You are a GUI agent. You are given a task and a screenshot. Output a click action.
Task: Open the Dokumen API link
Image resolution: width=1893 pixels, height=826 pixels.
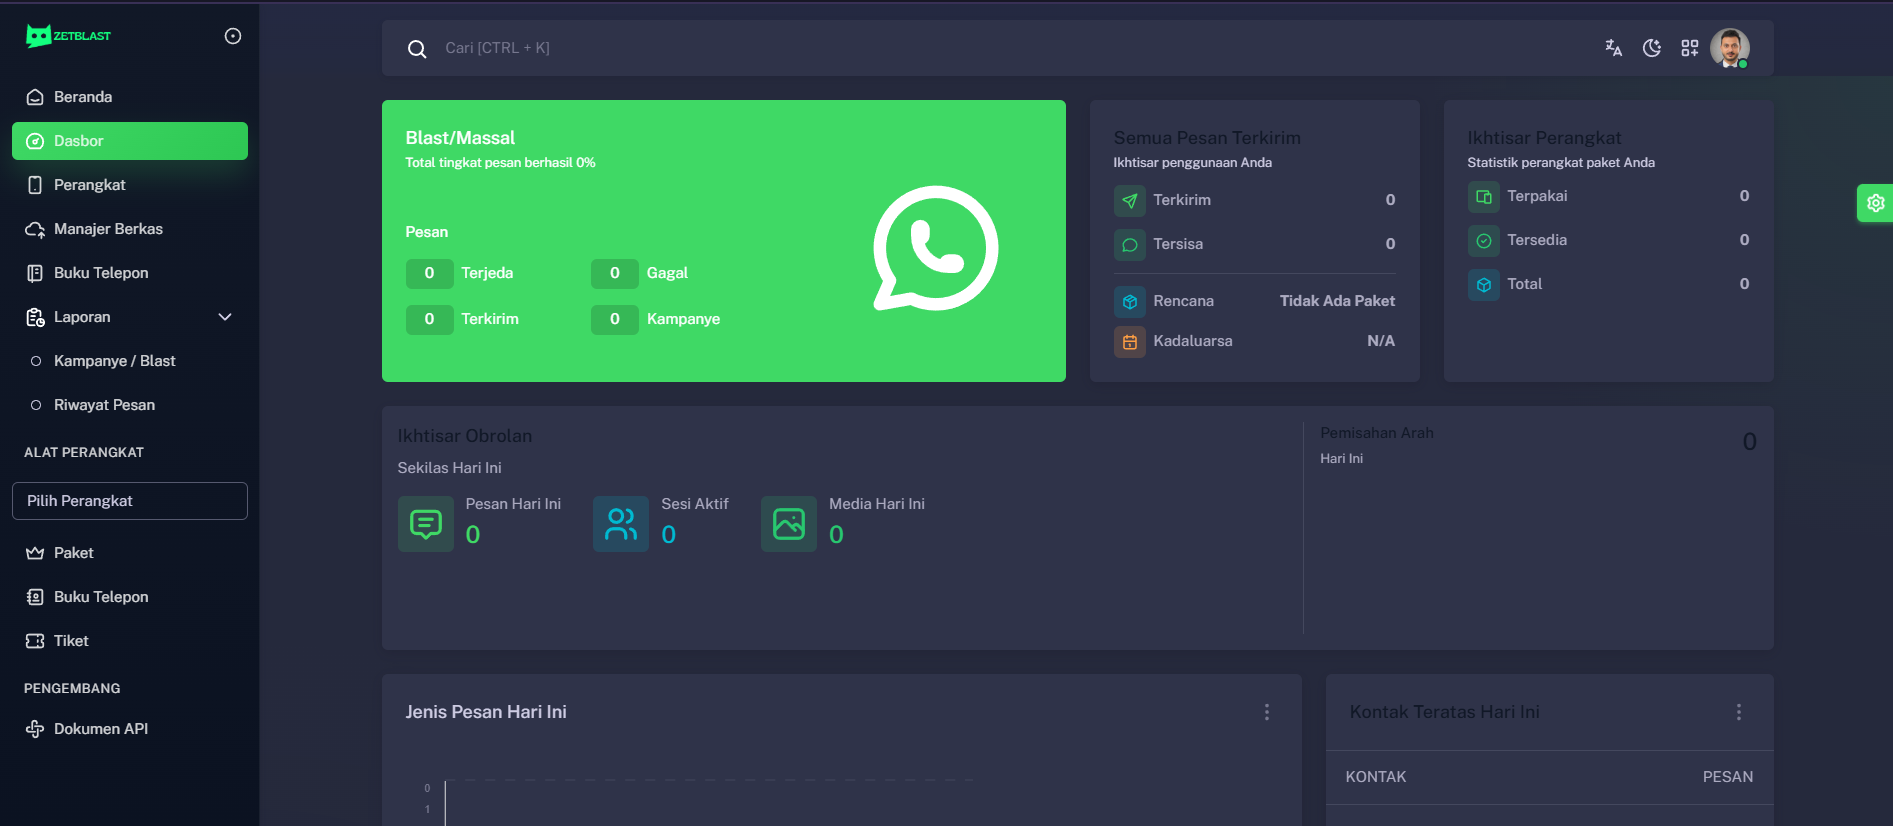(100, 729)
